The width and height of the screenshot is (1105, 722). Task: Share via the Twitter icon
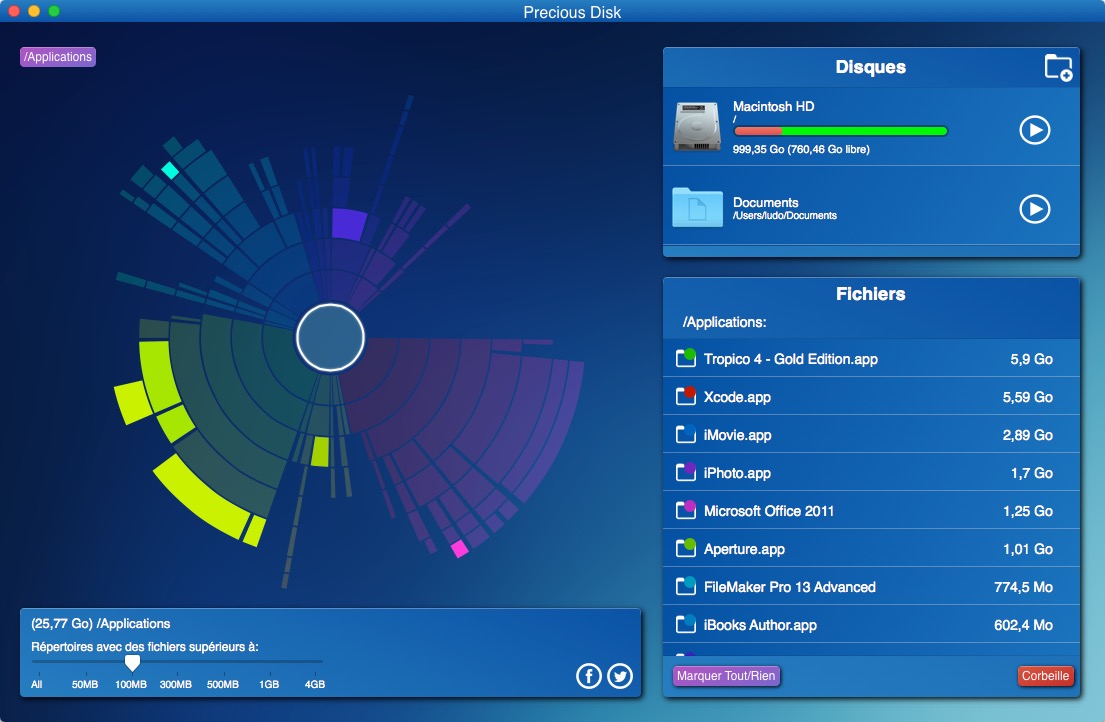coord(620,676)
